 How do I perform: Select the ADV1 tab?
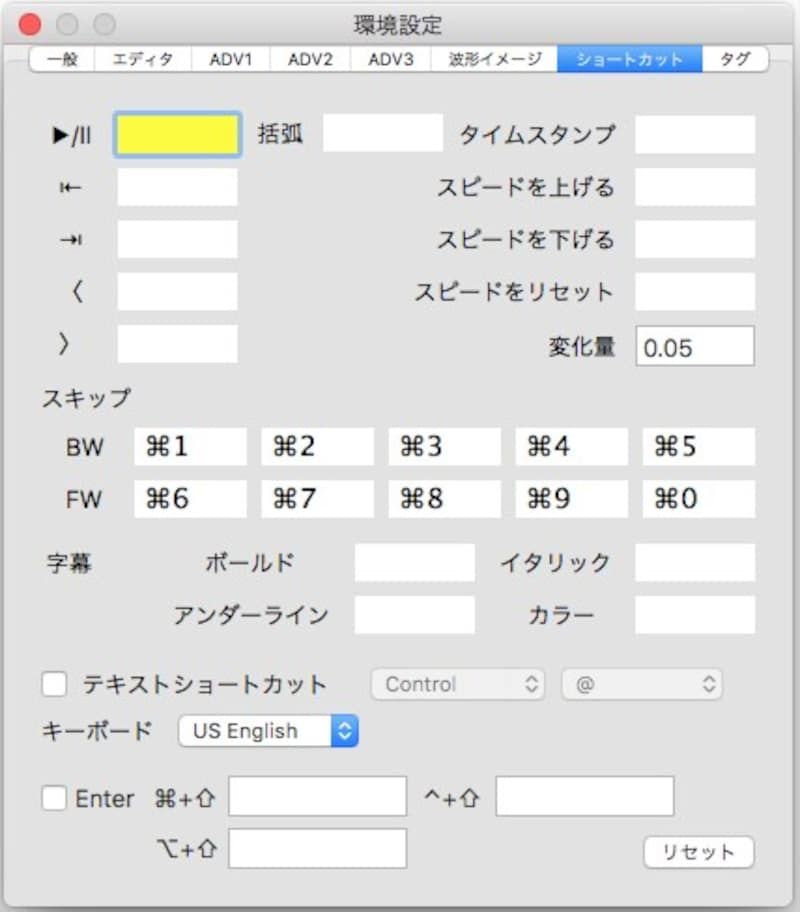[x=223, y=58]
